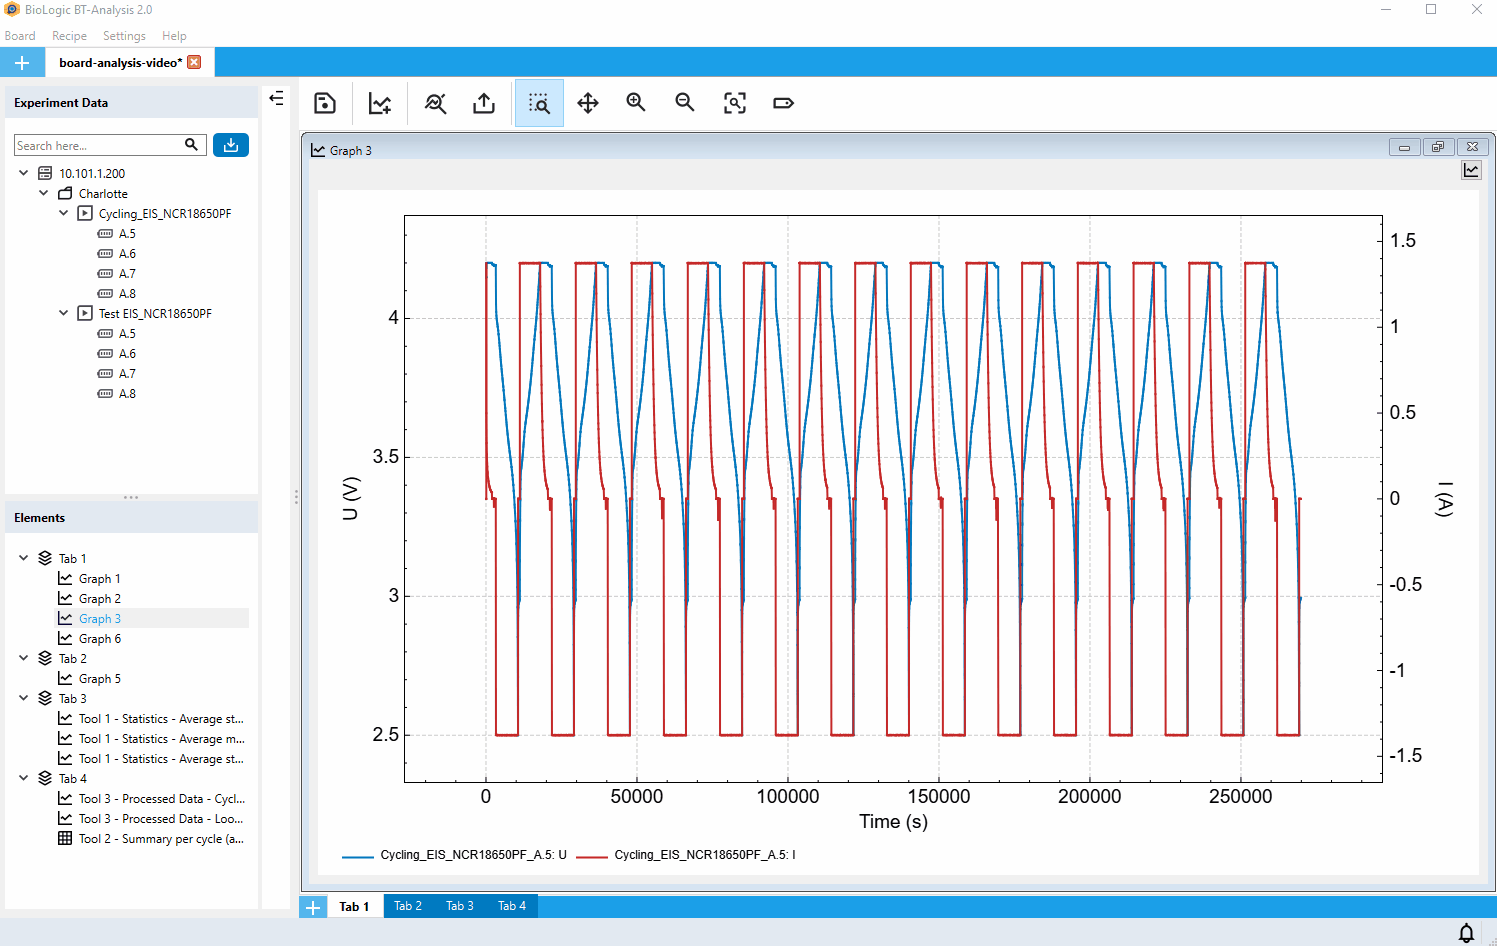
Task: Select the pan move tool
Action: 588,103
